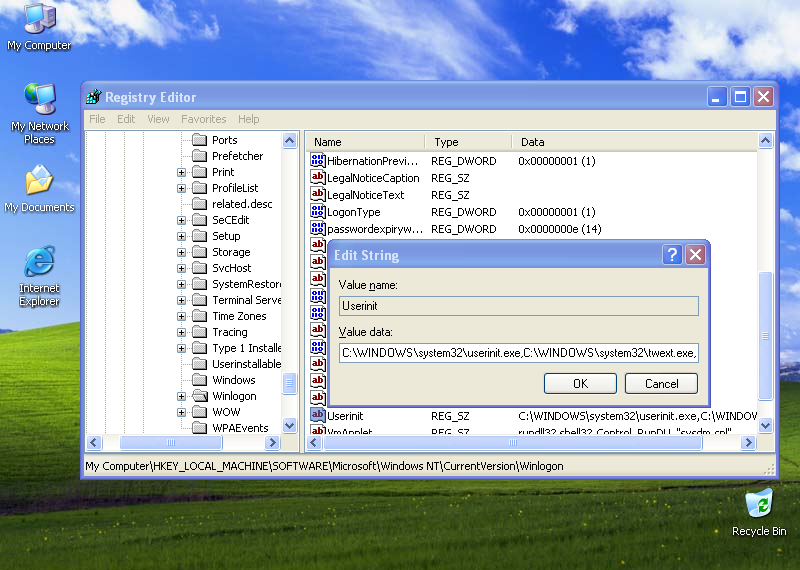Confirm the string edit with OK

tap(580, 383)
